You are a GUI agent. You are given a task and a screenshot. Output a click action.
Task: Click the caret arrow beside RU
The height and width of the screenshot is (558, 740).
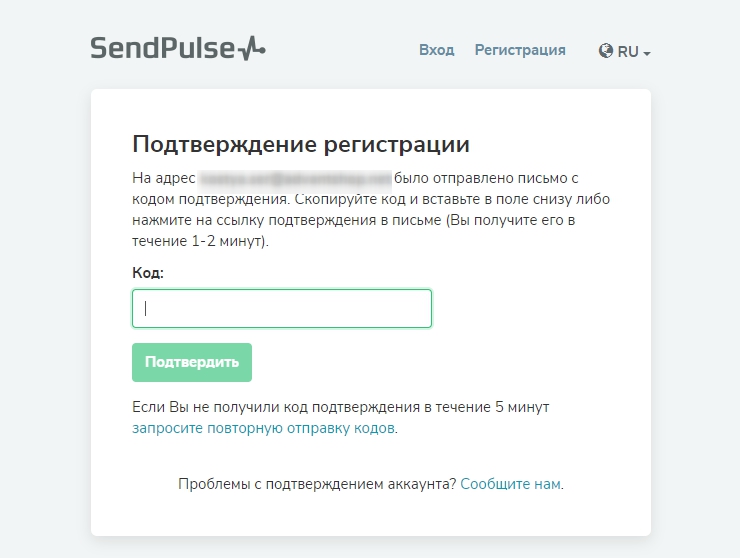click(647, 53)
